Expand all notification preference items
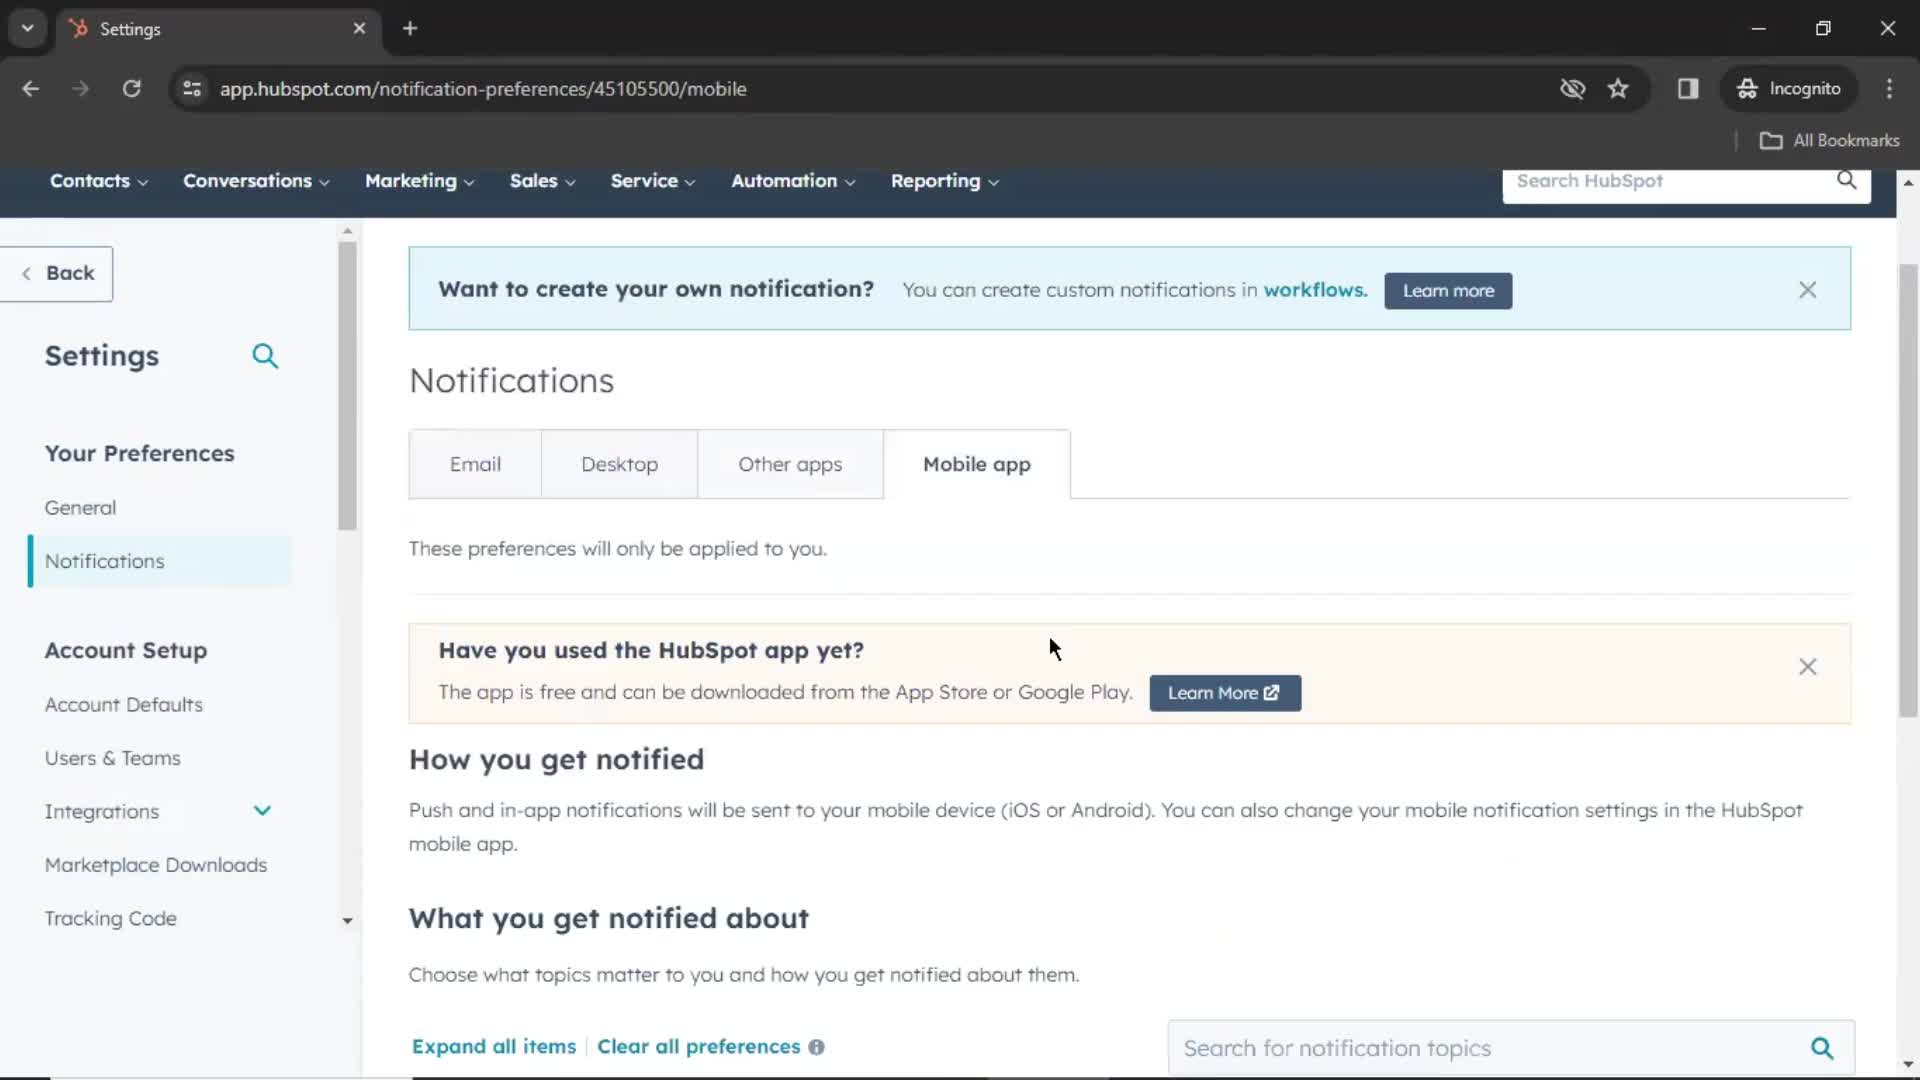Image resolution: width=1920 pixels, height=1080 pixels. tap(493, 1046)
